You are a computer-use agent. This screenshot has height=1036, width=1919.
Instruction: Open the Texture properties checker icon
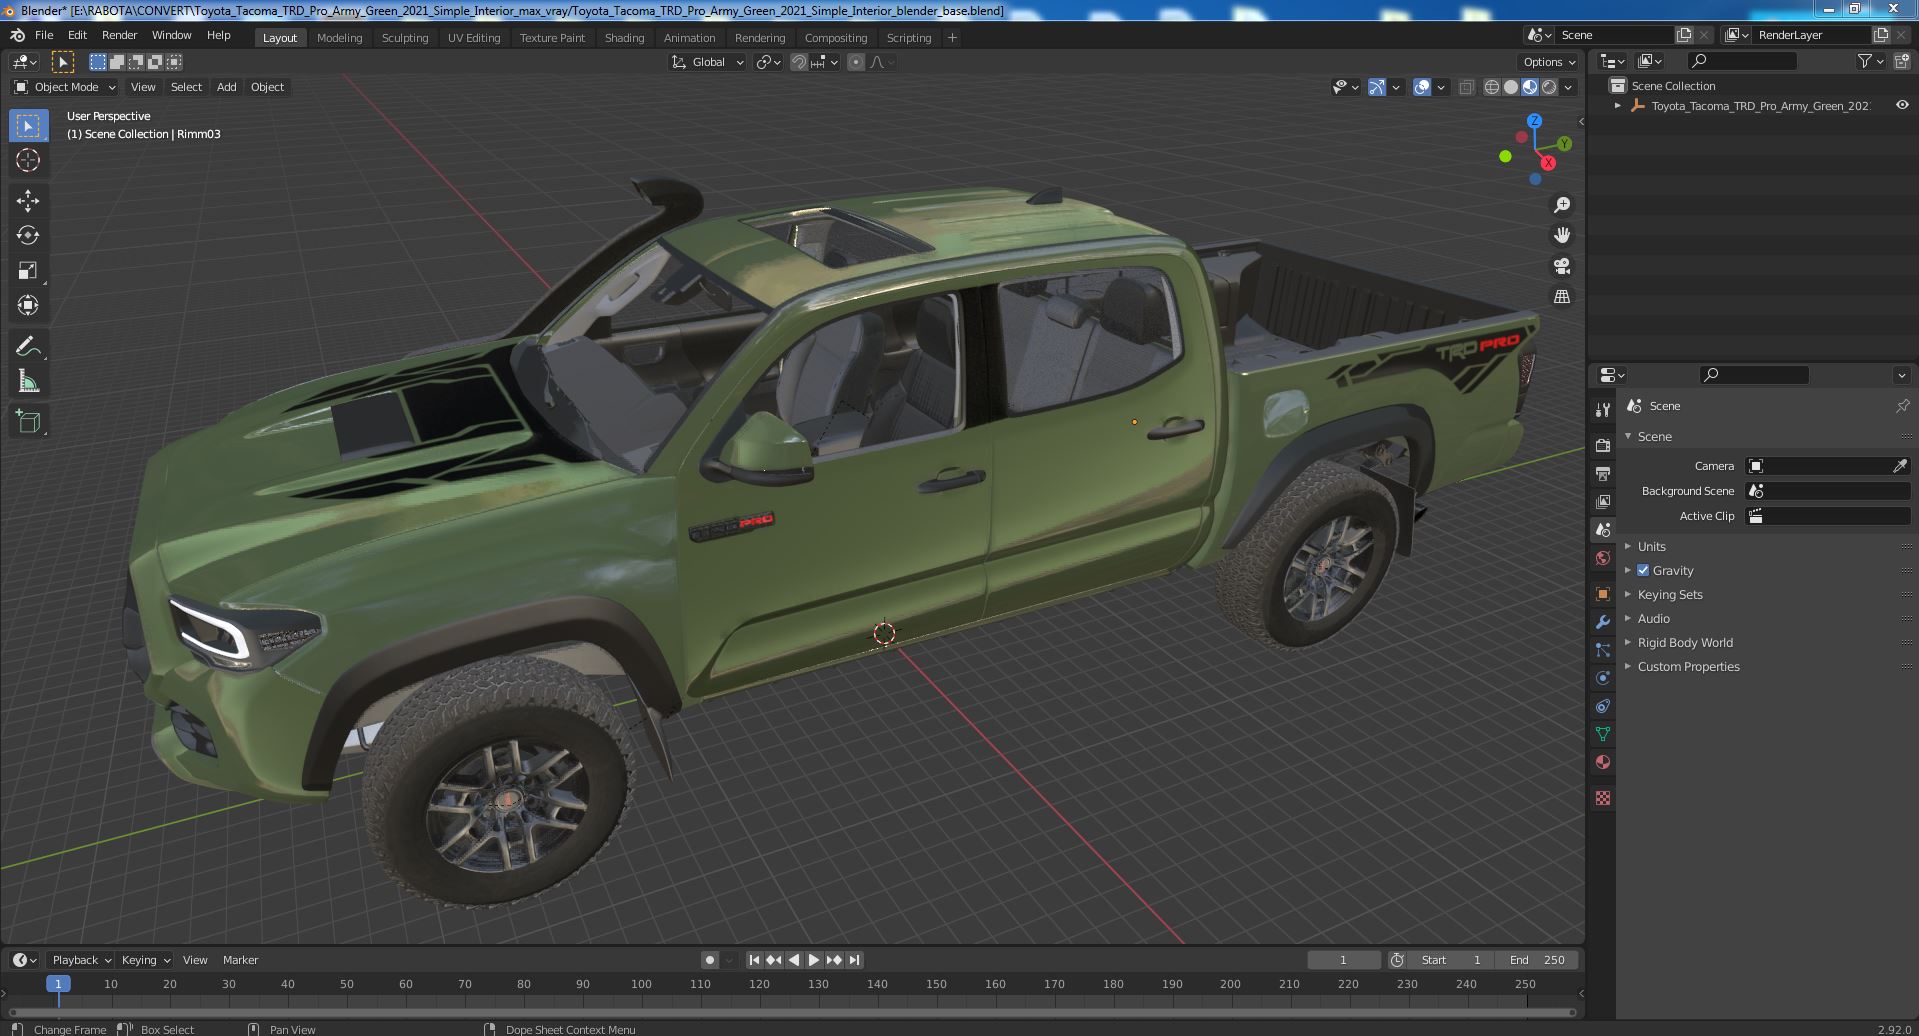click(x=1603, y=798)
